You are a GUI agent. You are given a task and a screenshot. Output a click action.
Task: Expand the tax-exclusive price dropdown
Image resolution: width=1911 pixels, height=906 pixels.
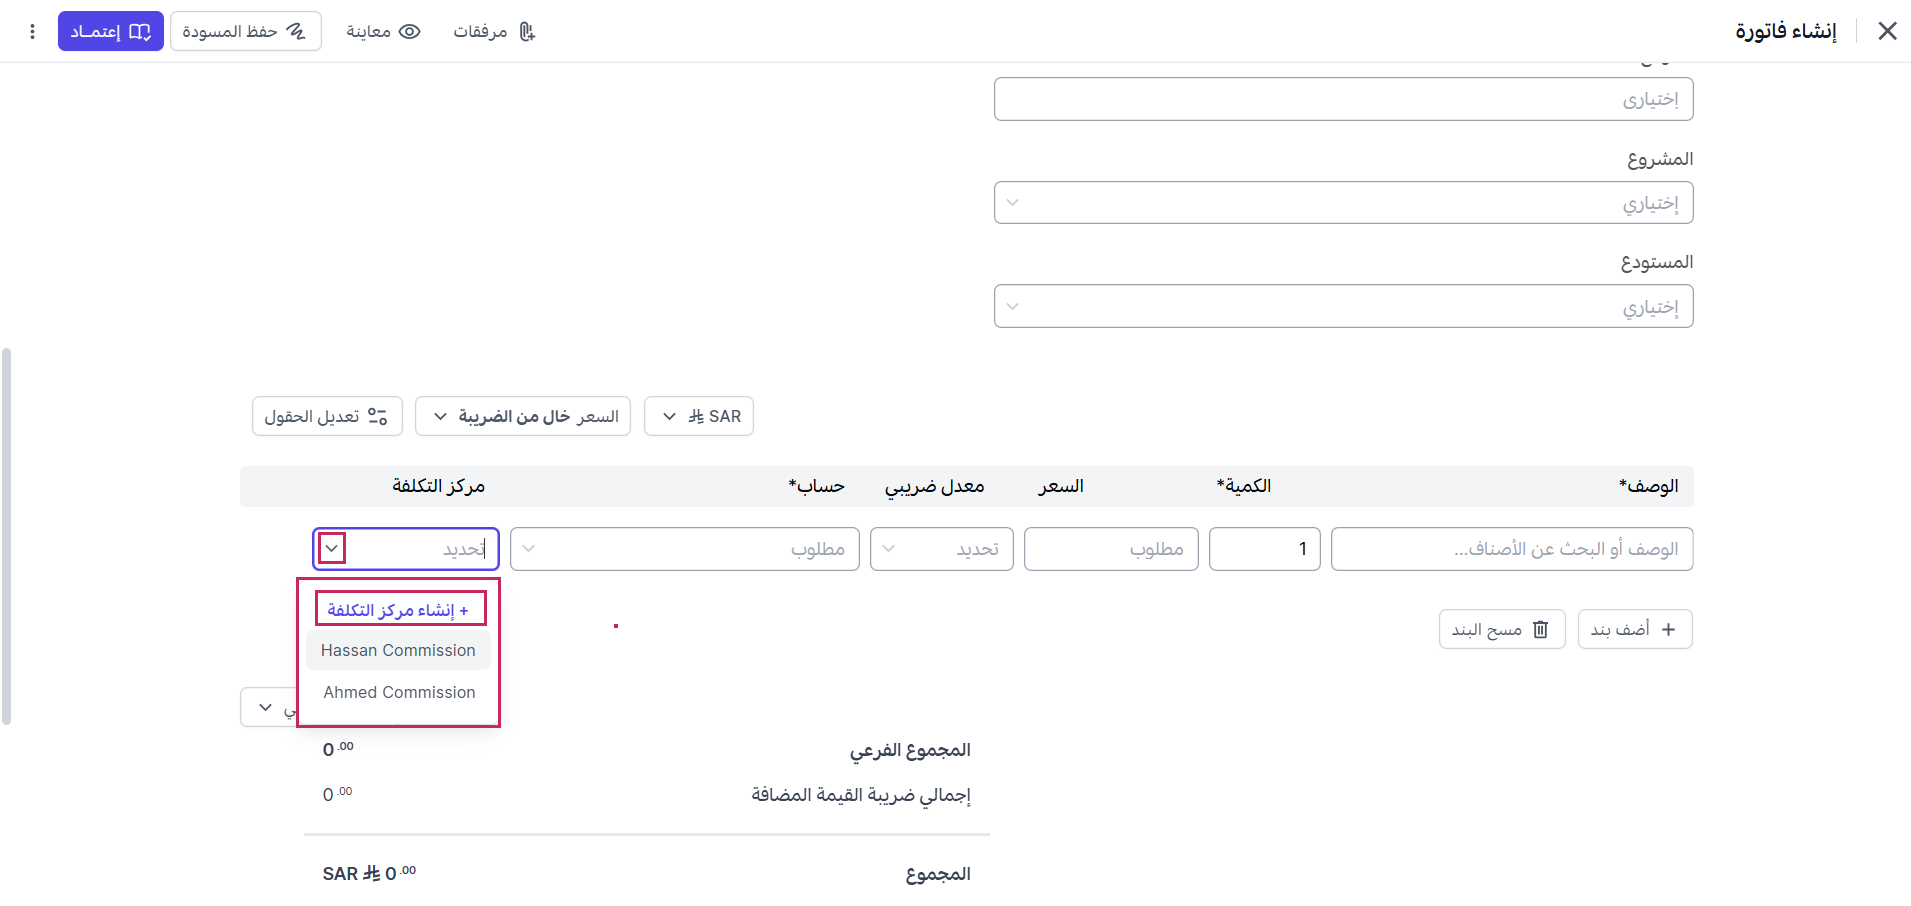523,416
